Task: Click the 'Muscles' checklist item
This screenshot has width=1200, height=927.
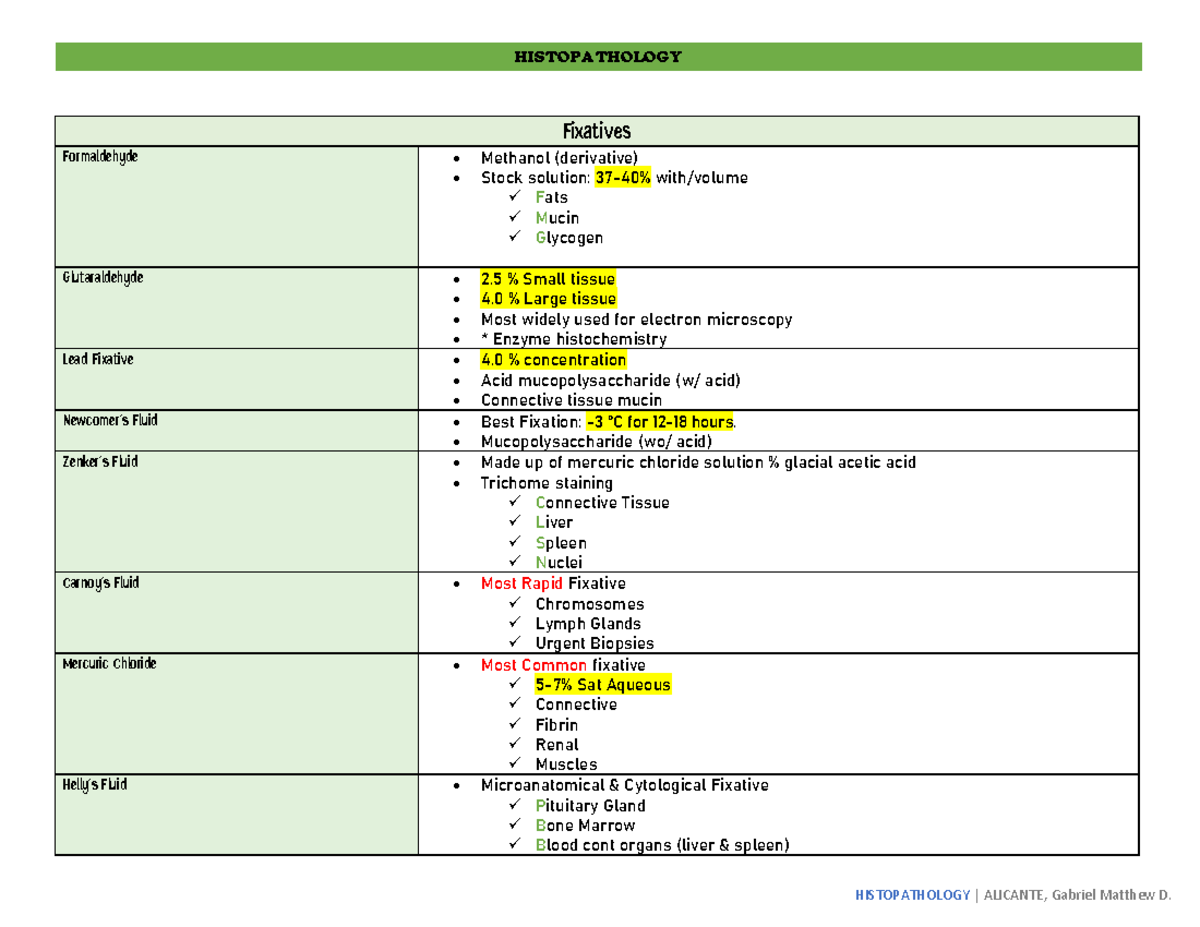Action: (566, 765)
